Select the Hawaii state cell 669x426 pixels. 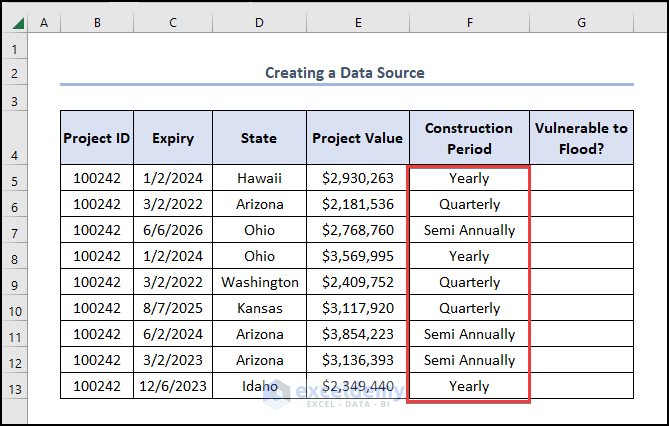coord(259,178)
